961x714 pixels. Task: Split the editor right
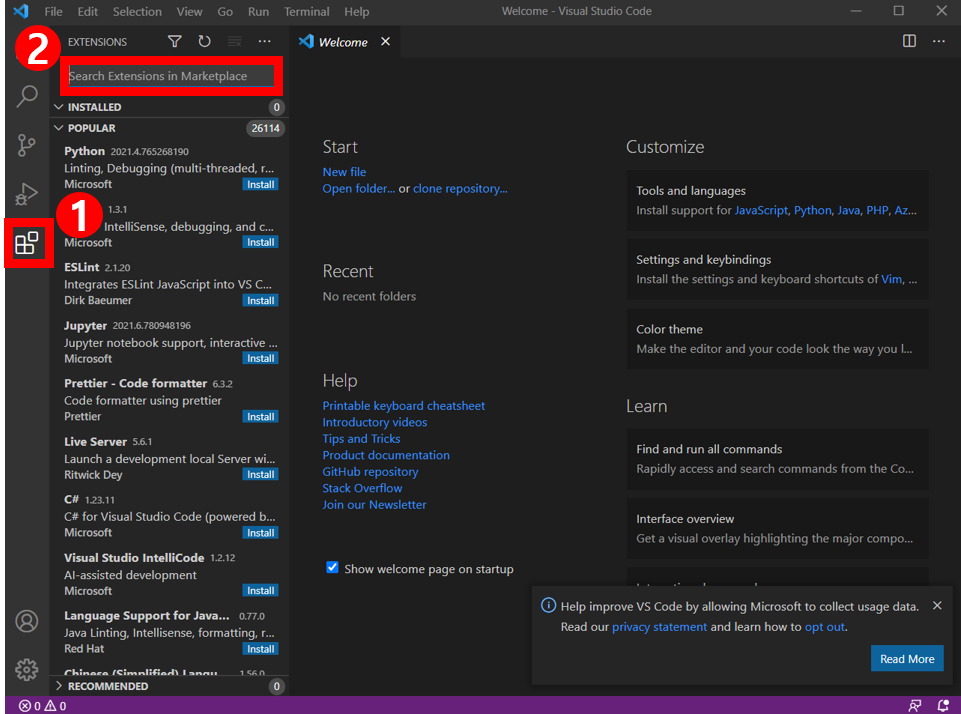[x=910, y=41]
